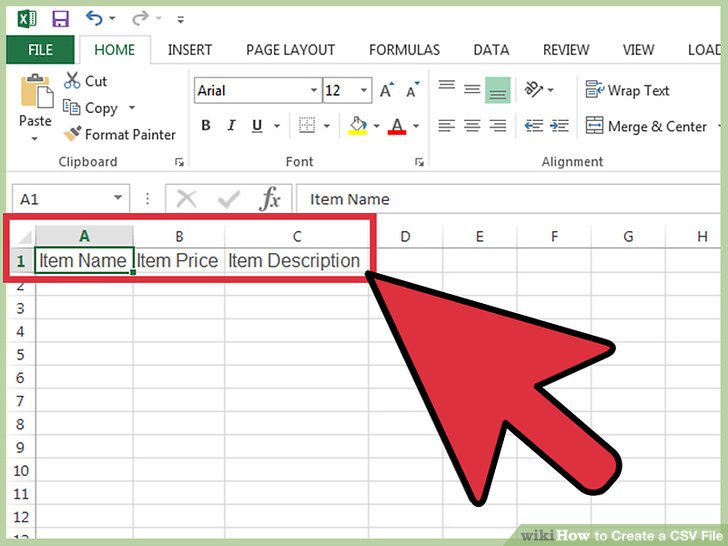Open the Clipboard pane launcher

179,162
